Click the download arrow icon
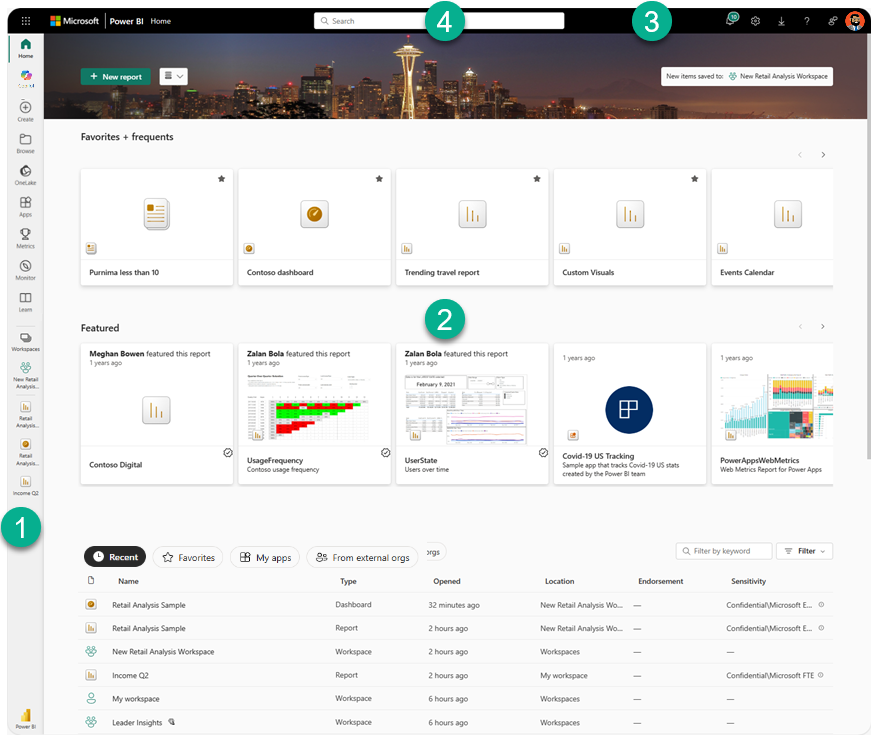 781,21
